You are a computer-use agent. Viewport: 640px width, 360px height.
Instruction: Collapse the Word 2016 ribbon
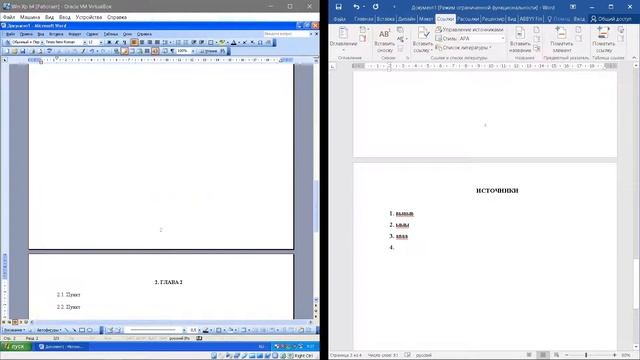tap(634, 58)
